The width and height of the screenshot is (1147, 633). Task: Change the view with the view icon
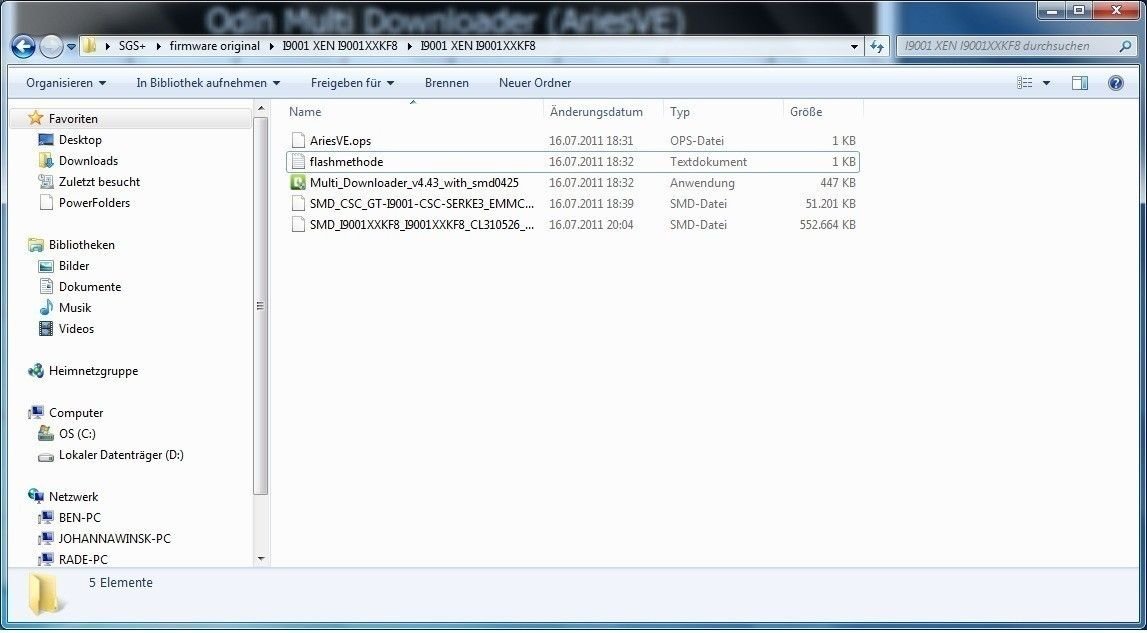click(x=1025, y=83)
